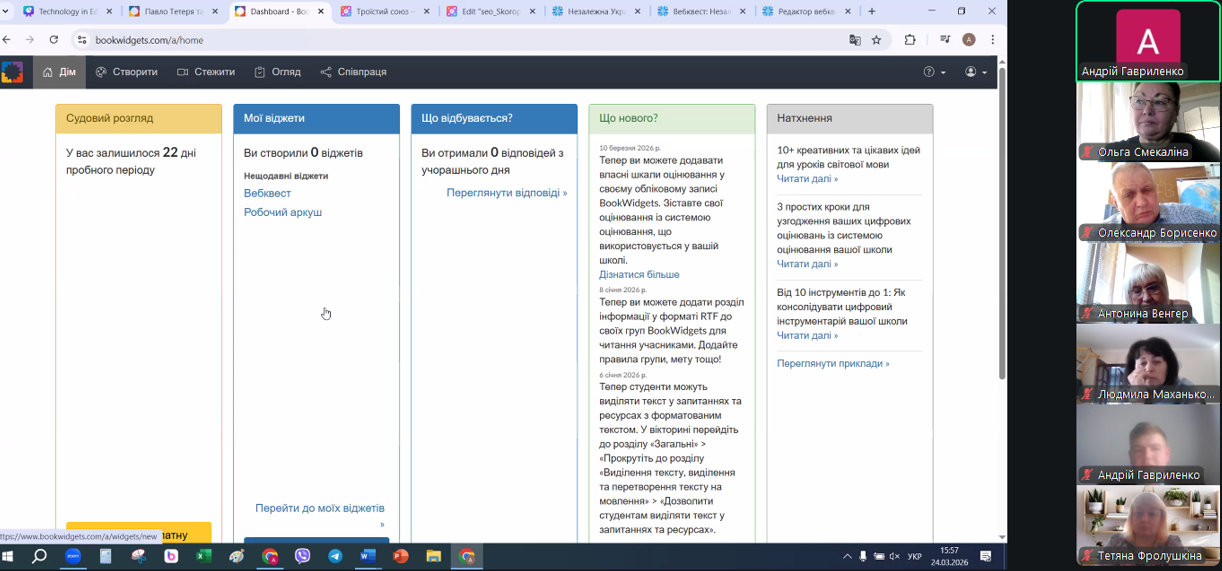Click the translate page icon in address bar

coord(855,40)
